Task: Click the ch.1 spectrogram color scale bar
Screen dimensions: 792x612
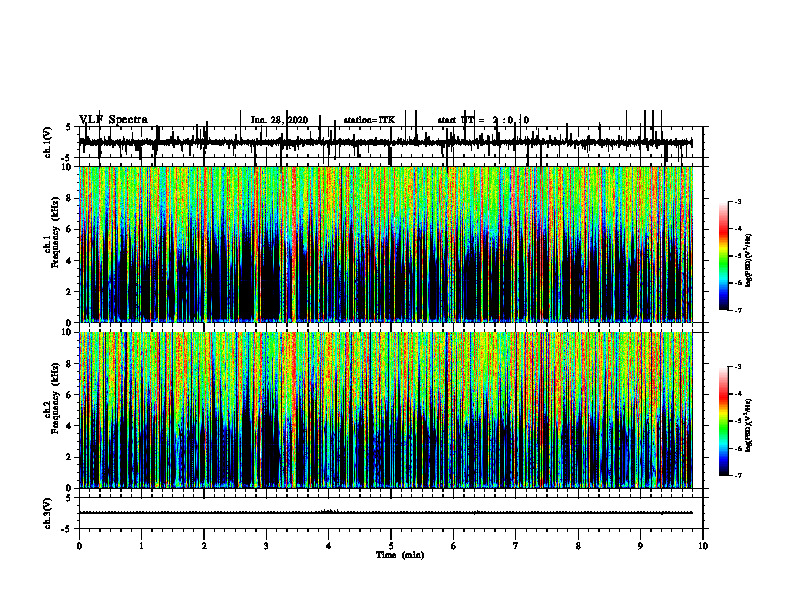Action: coord(723,256)
